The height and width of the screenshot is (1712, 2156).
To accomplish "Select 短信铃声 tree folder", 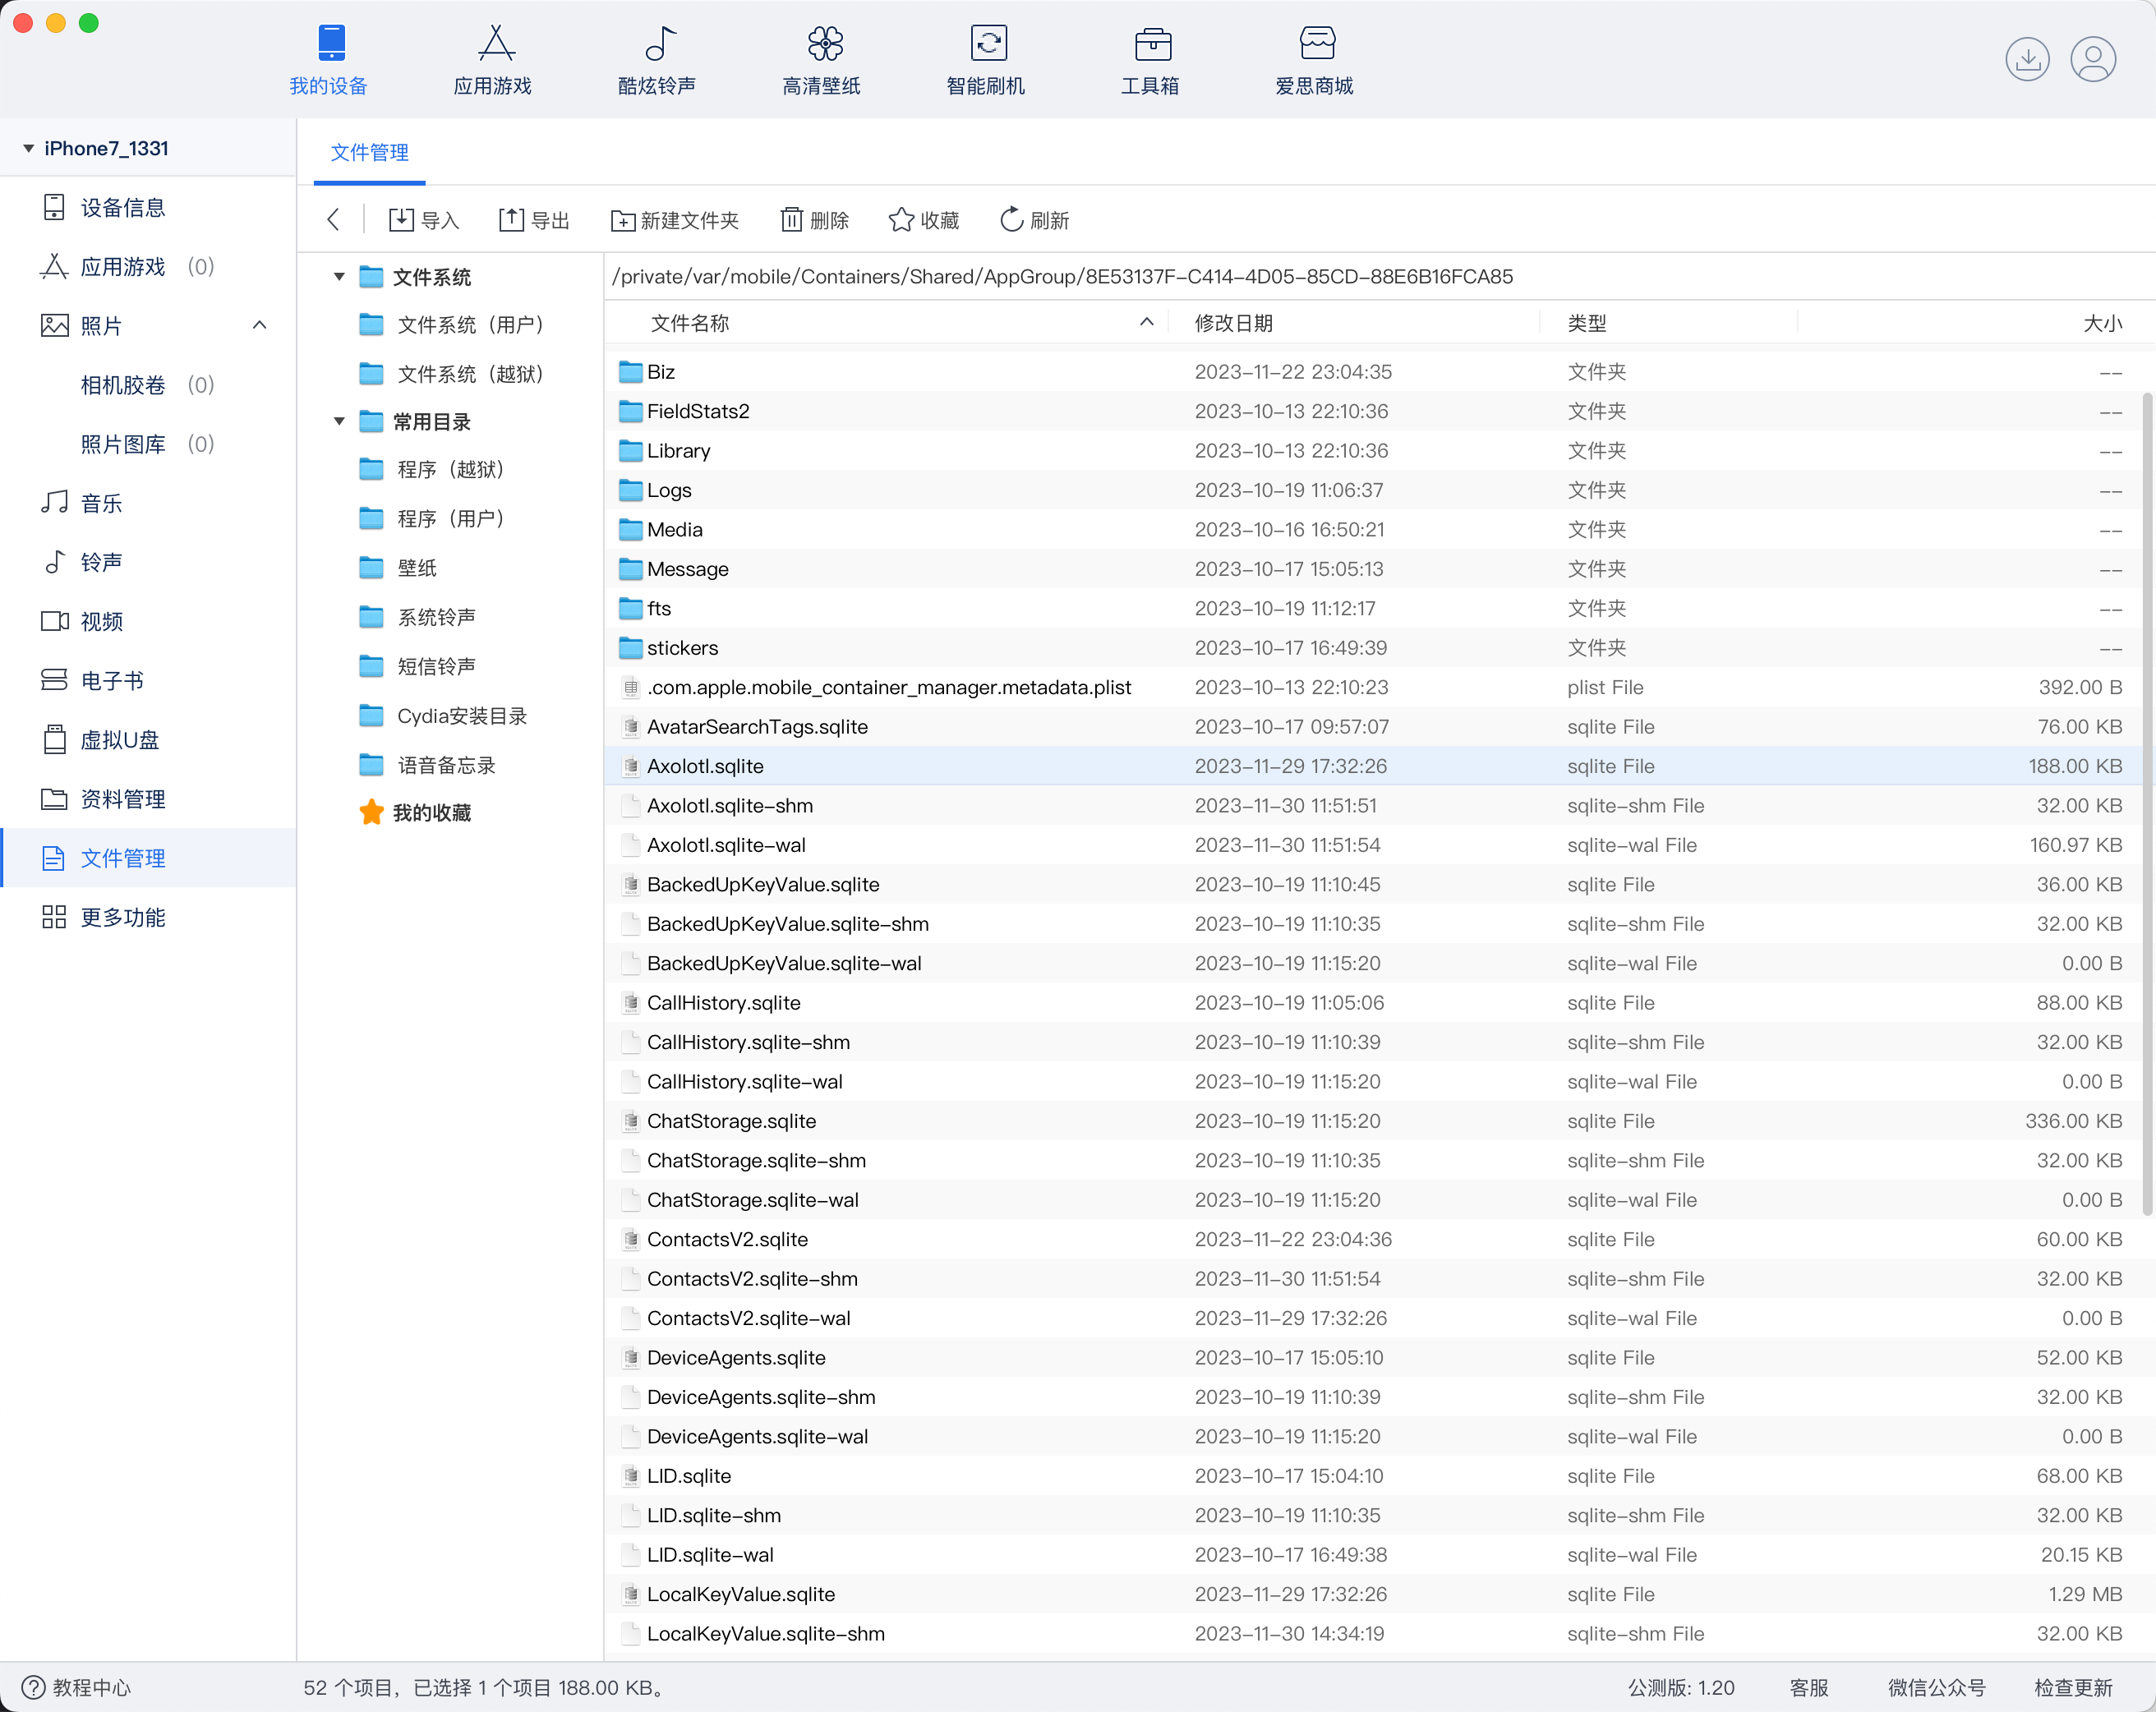I will pos(417,666).
